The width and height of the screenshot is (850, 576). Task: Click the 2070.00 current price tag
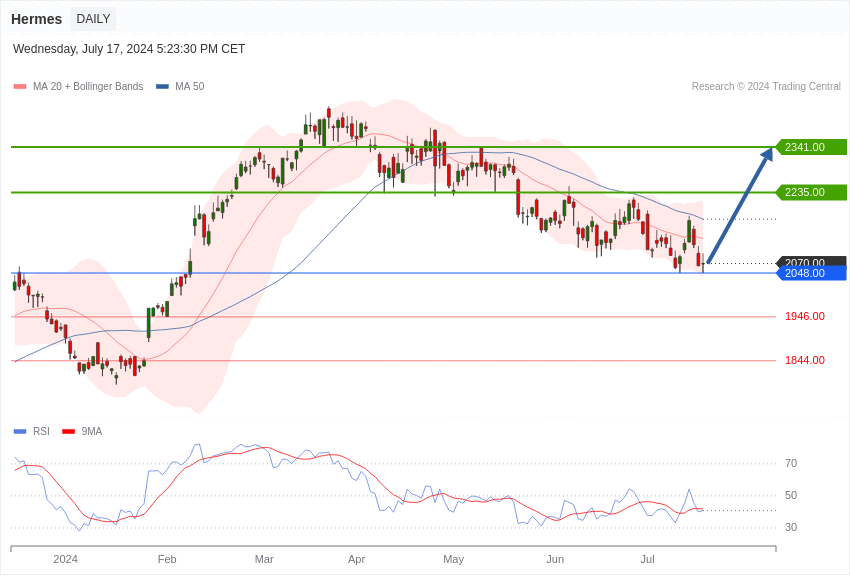(811, 261)
